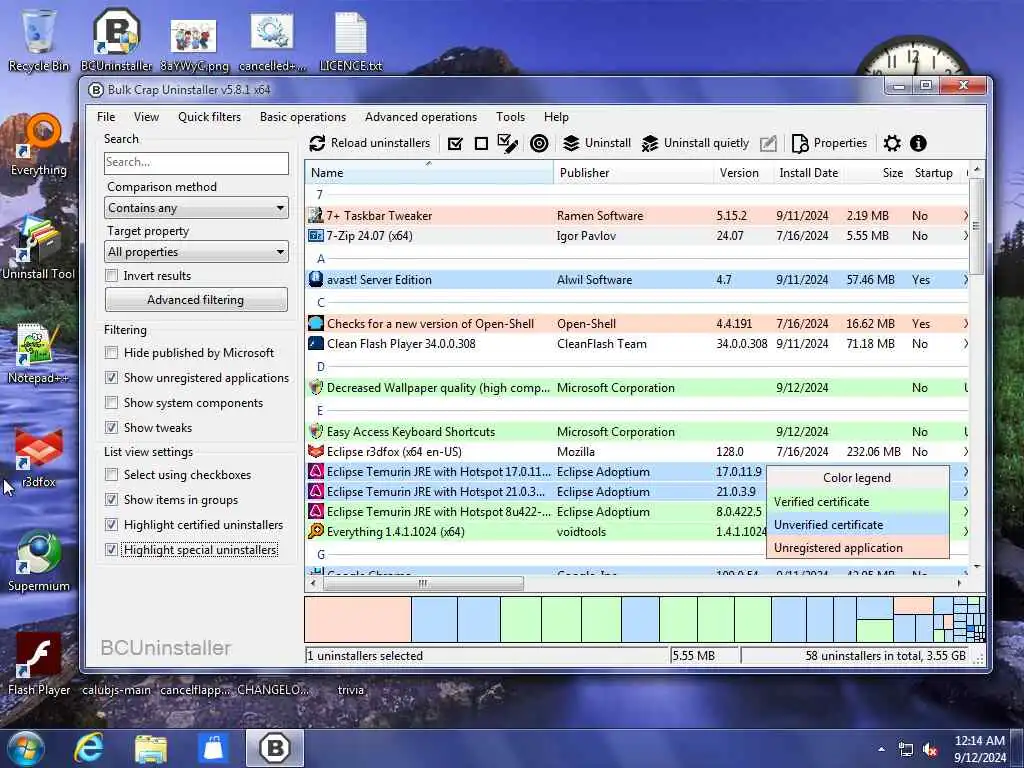Click the Uninstall quietly toolbar button

tap(695, 143)
